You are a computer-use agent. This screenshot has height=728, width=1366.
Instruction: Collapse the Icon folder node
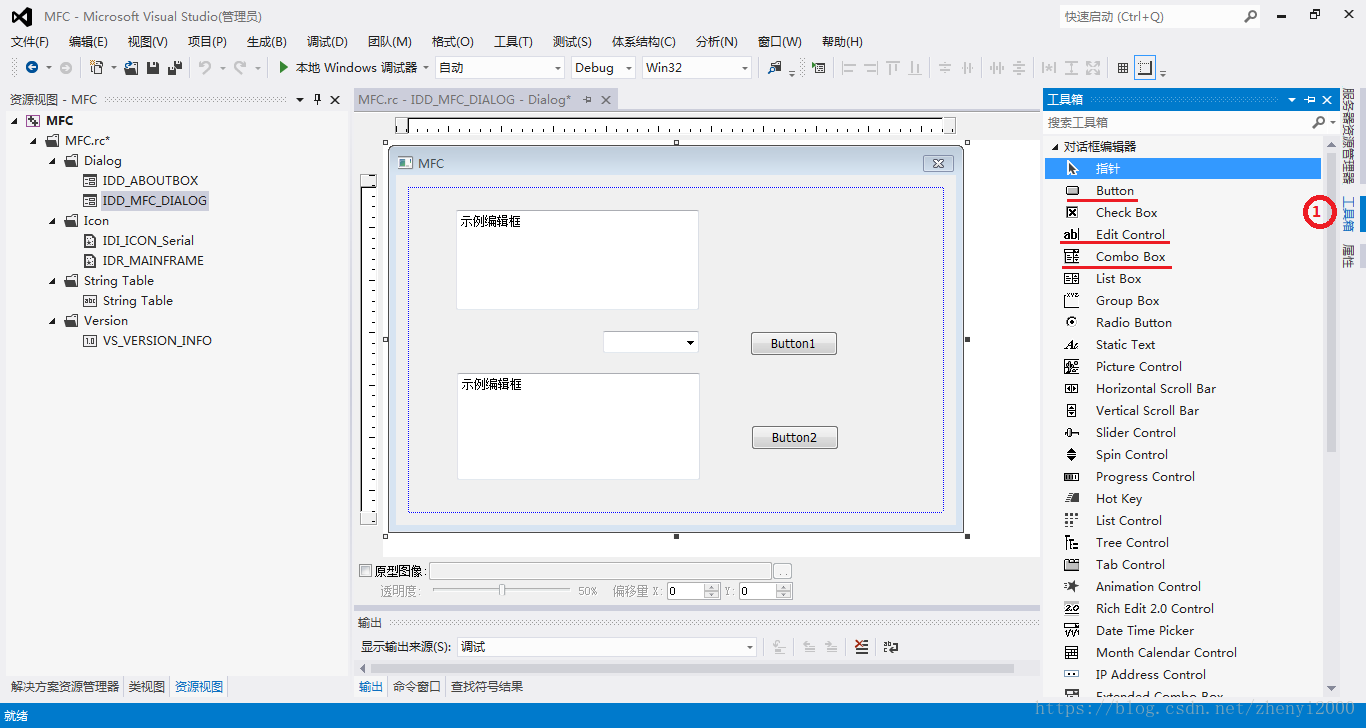pyautogui.click(x=54, y=221)
